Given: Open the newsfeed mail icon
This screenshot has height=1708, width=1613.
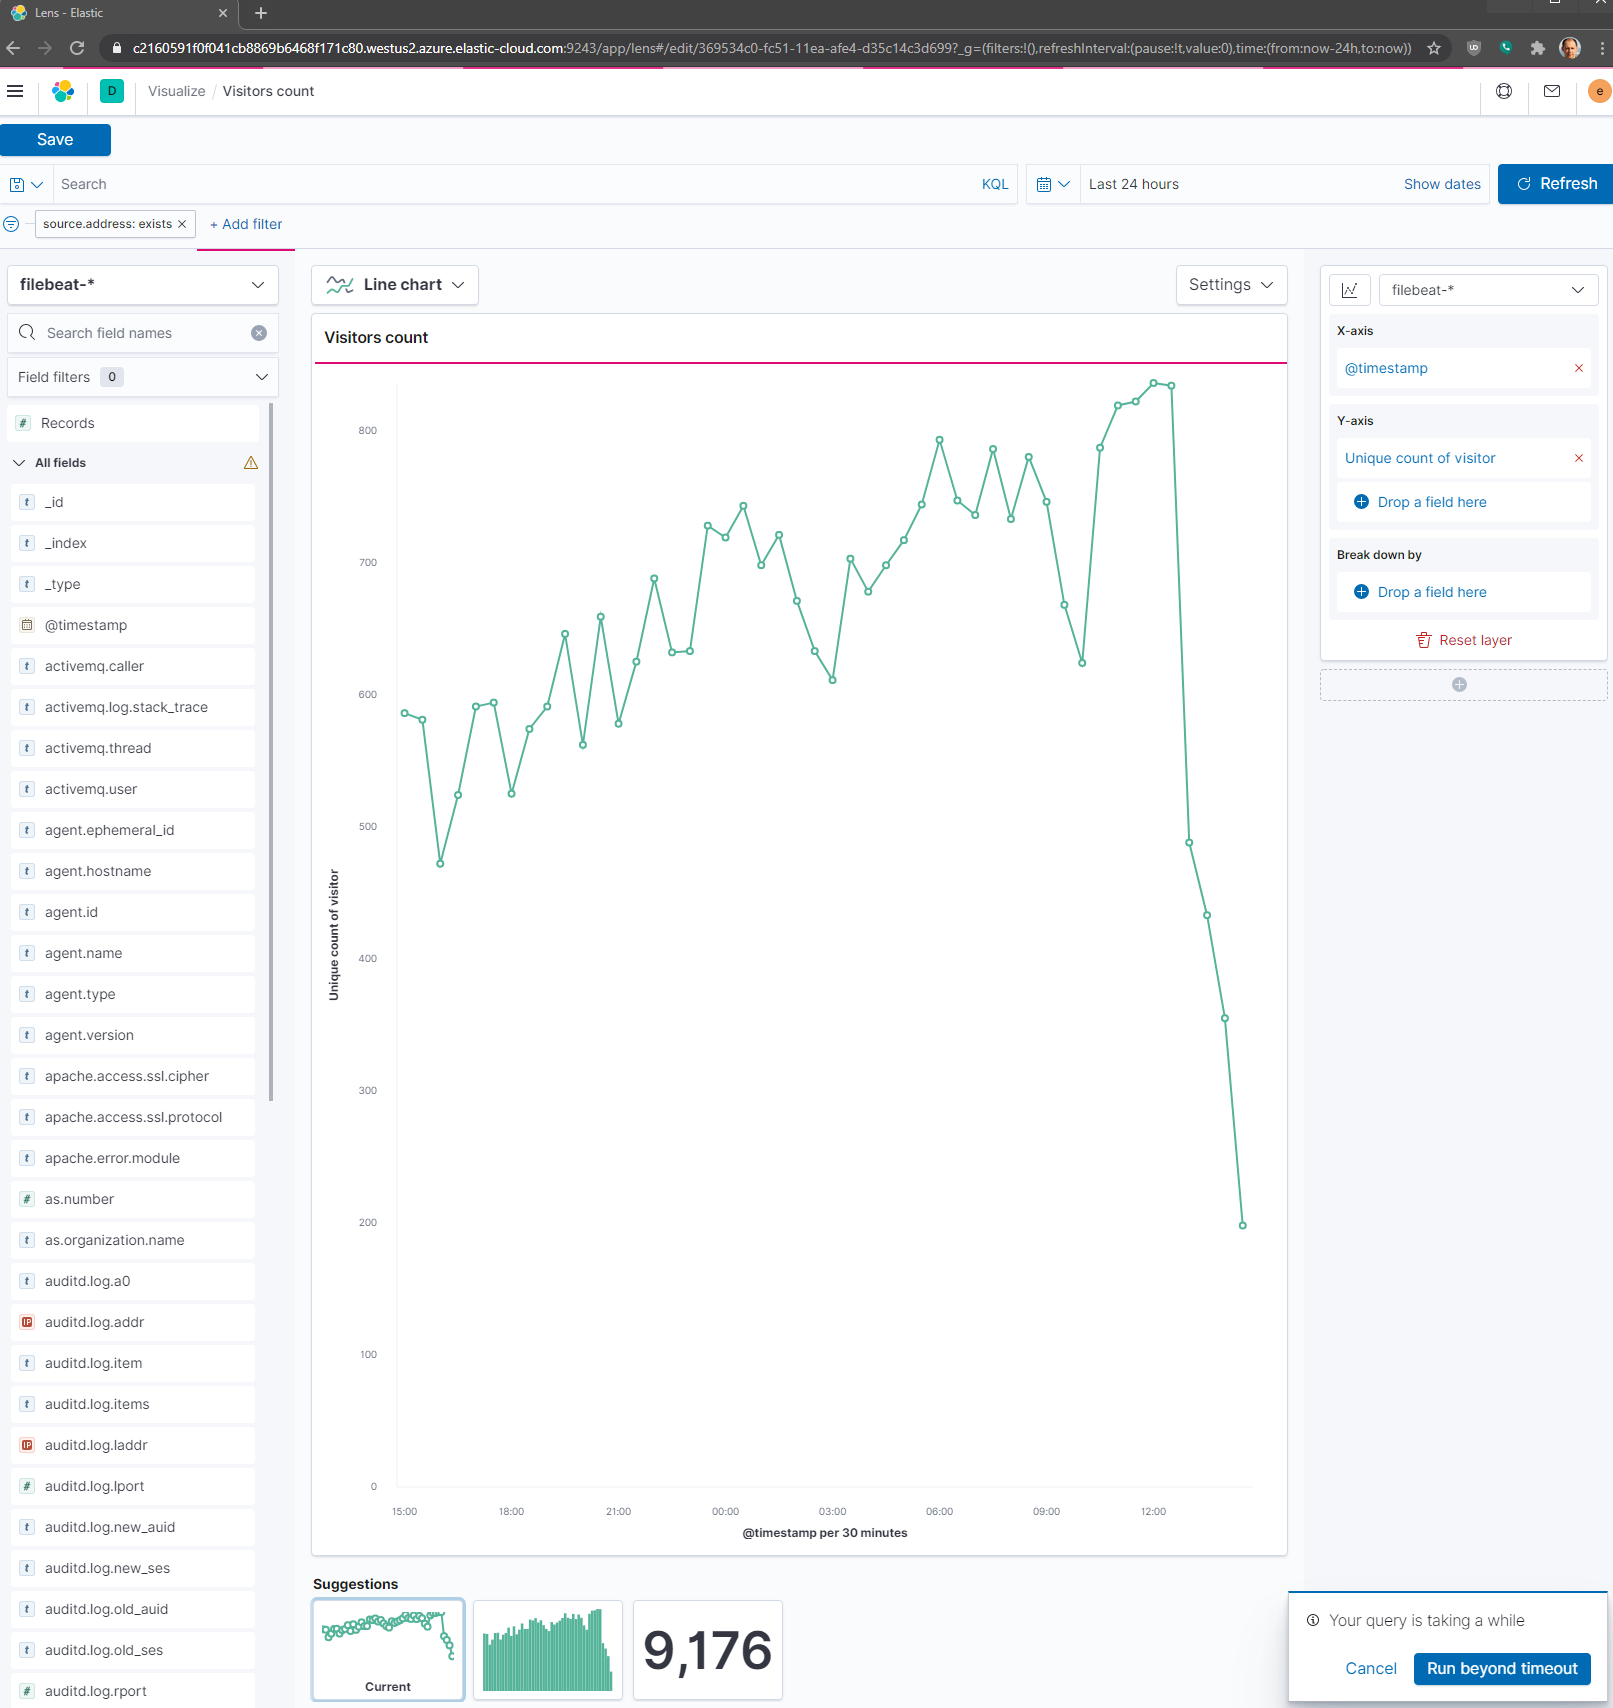Looking at the screenshot, I should tap(1552, 91).
